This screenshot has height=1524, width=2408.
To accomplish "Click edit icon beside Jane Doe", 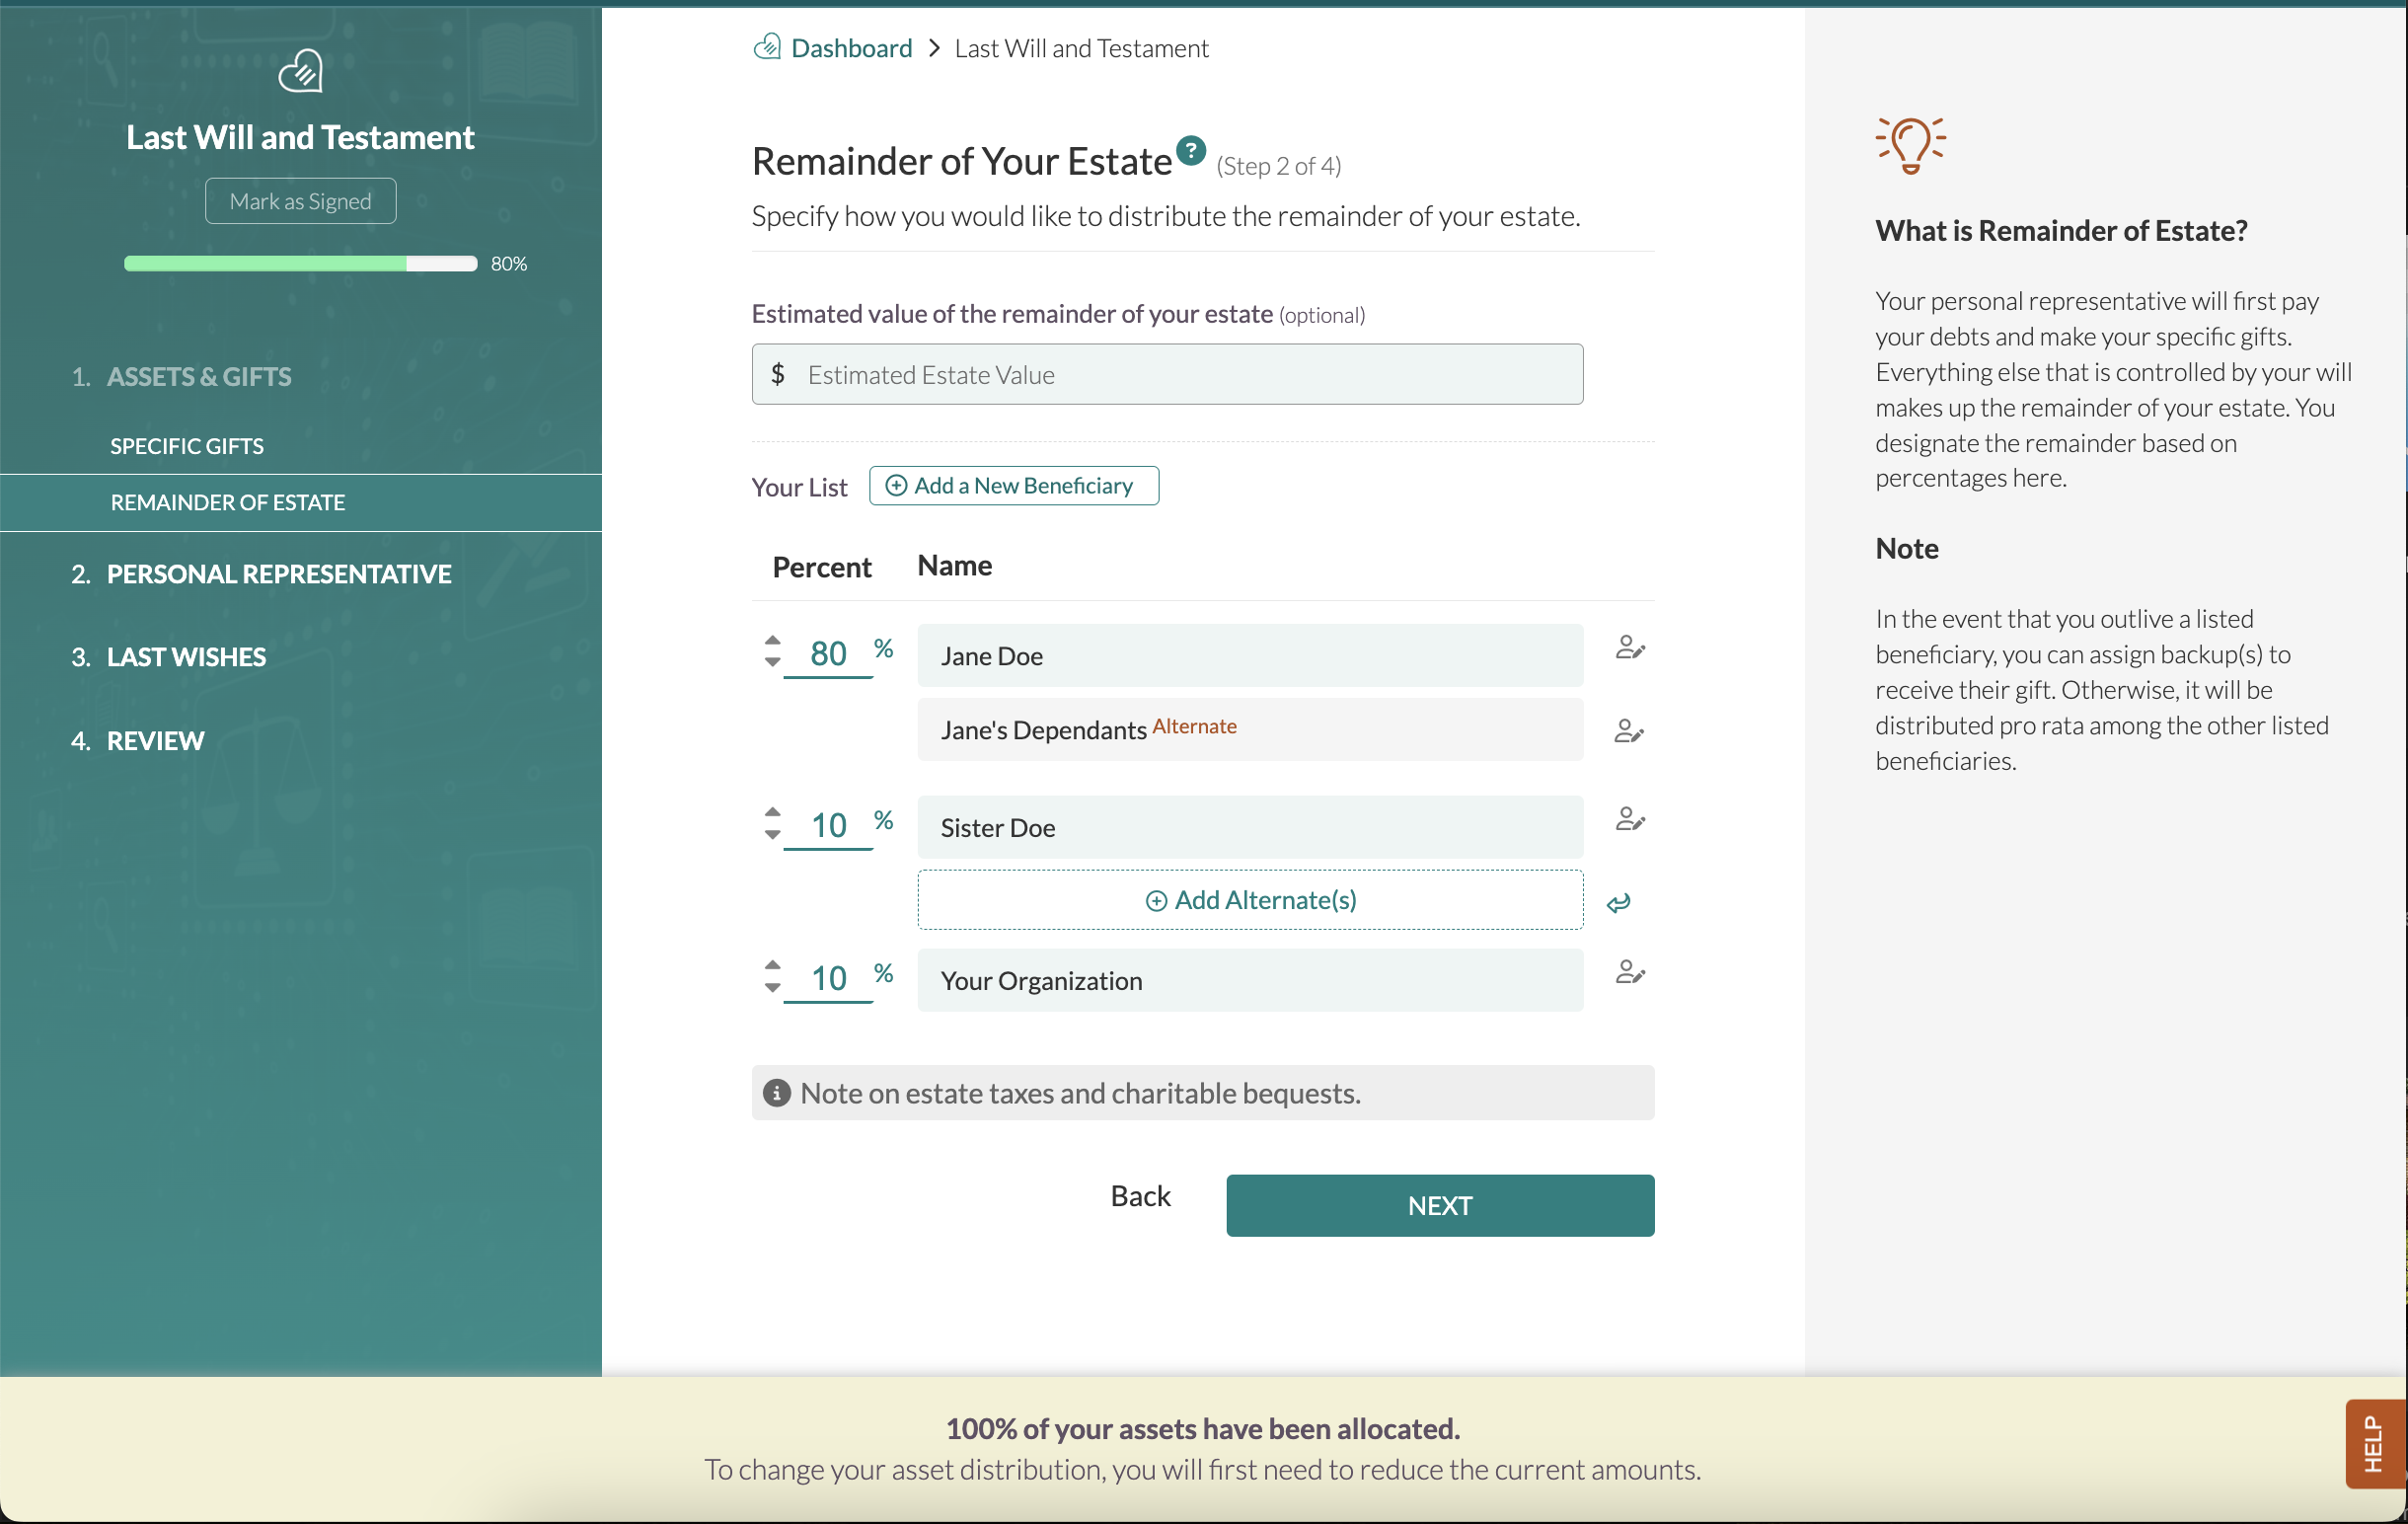I will tap(1629, 648).
